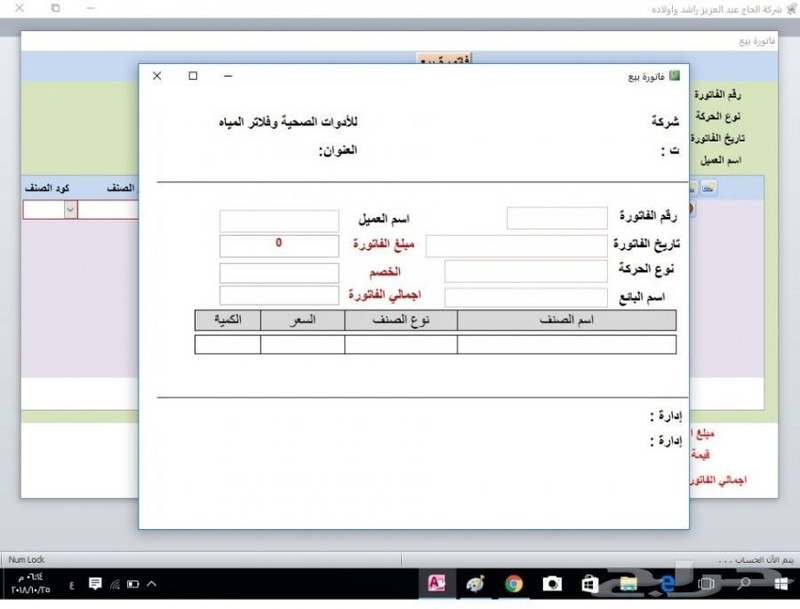Open the taskbar clock and date
This screenshot has height=609, width=800.
pyautogui.click(x=31, y=583)
